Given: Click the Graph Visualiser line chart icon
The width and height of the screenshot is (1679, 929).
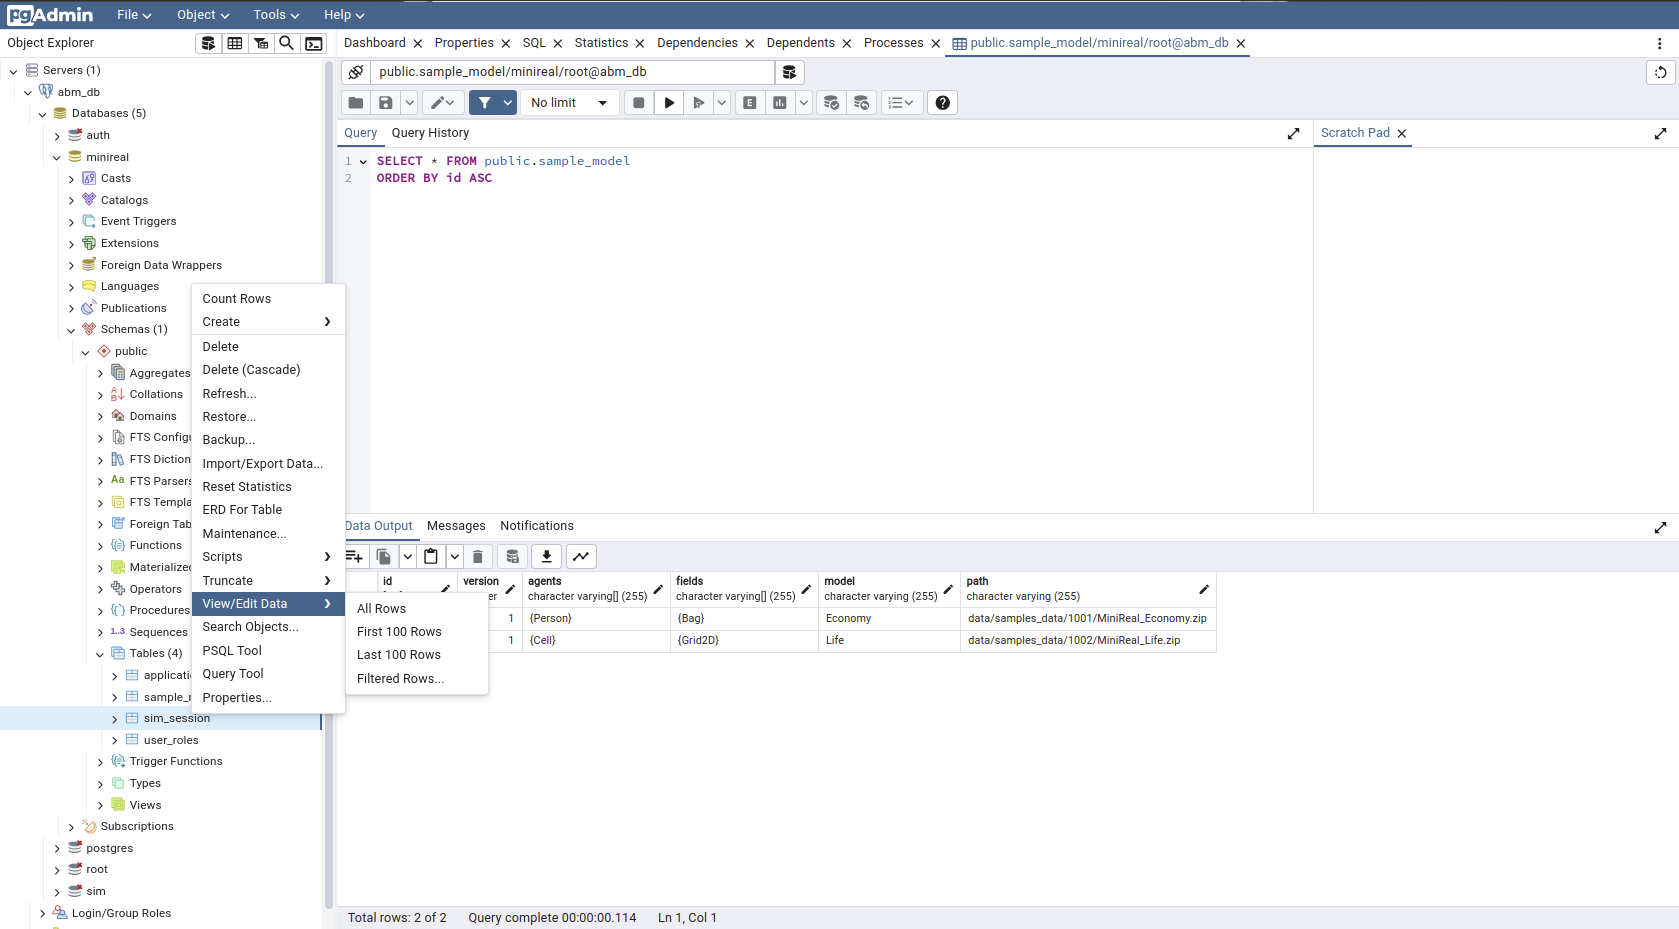Looking at the screenshot, I should click(581, 557).
